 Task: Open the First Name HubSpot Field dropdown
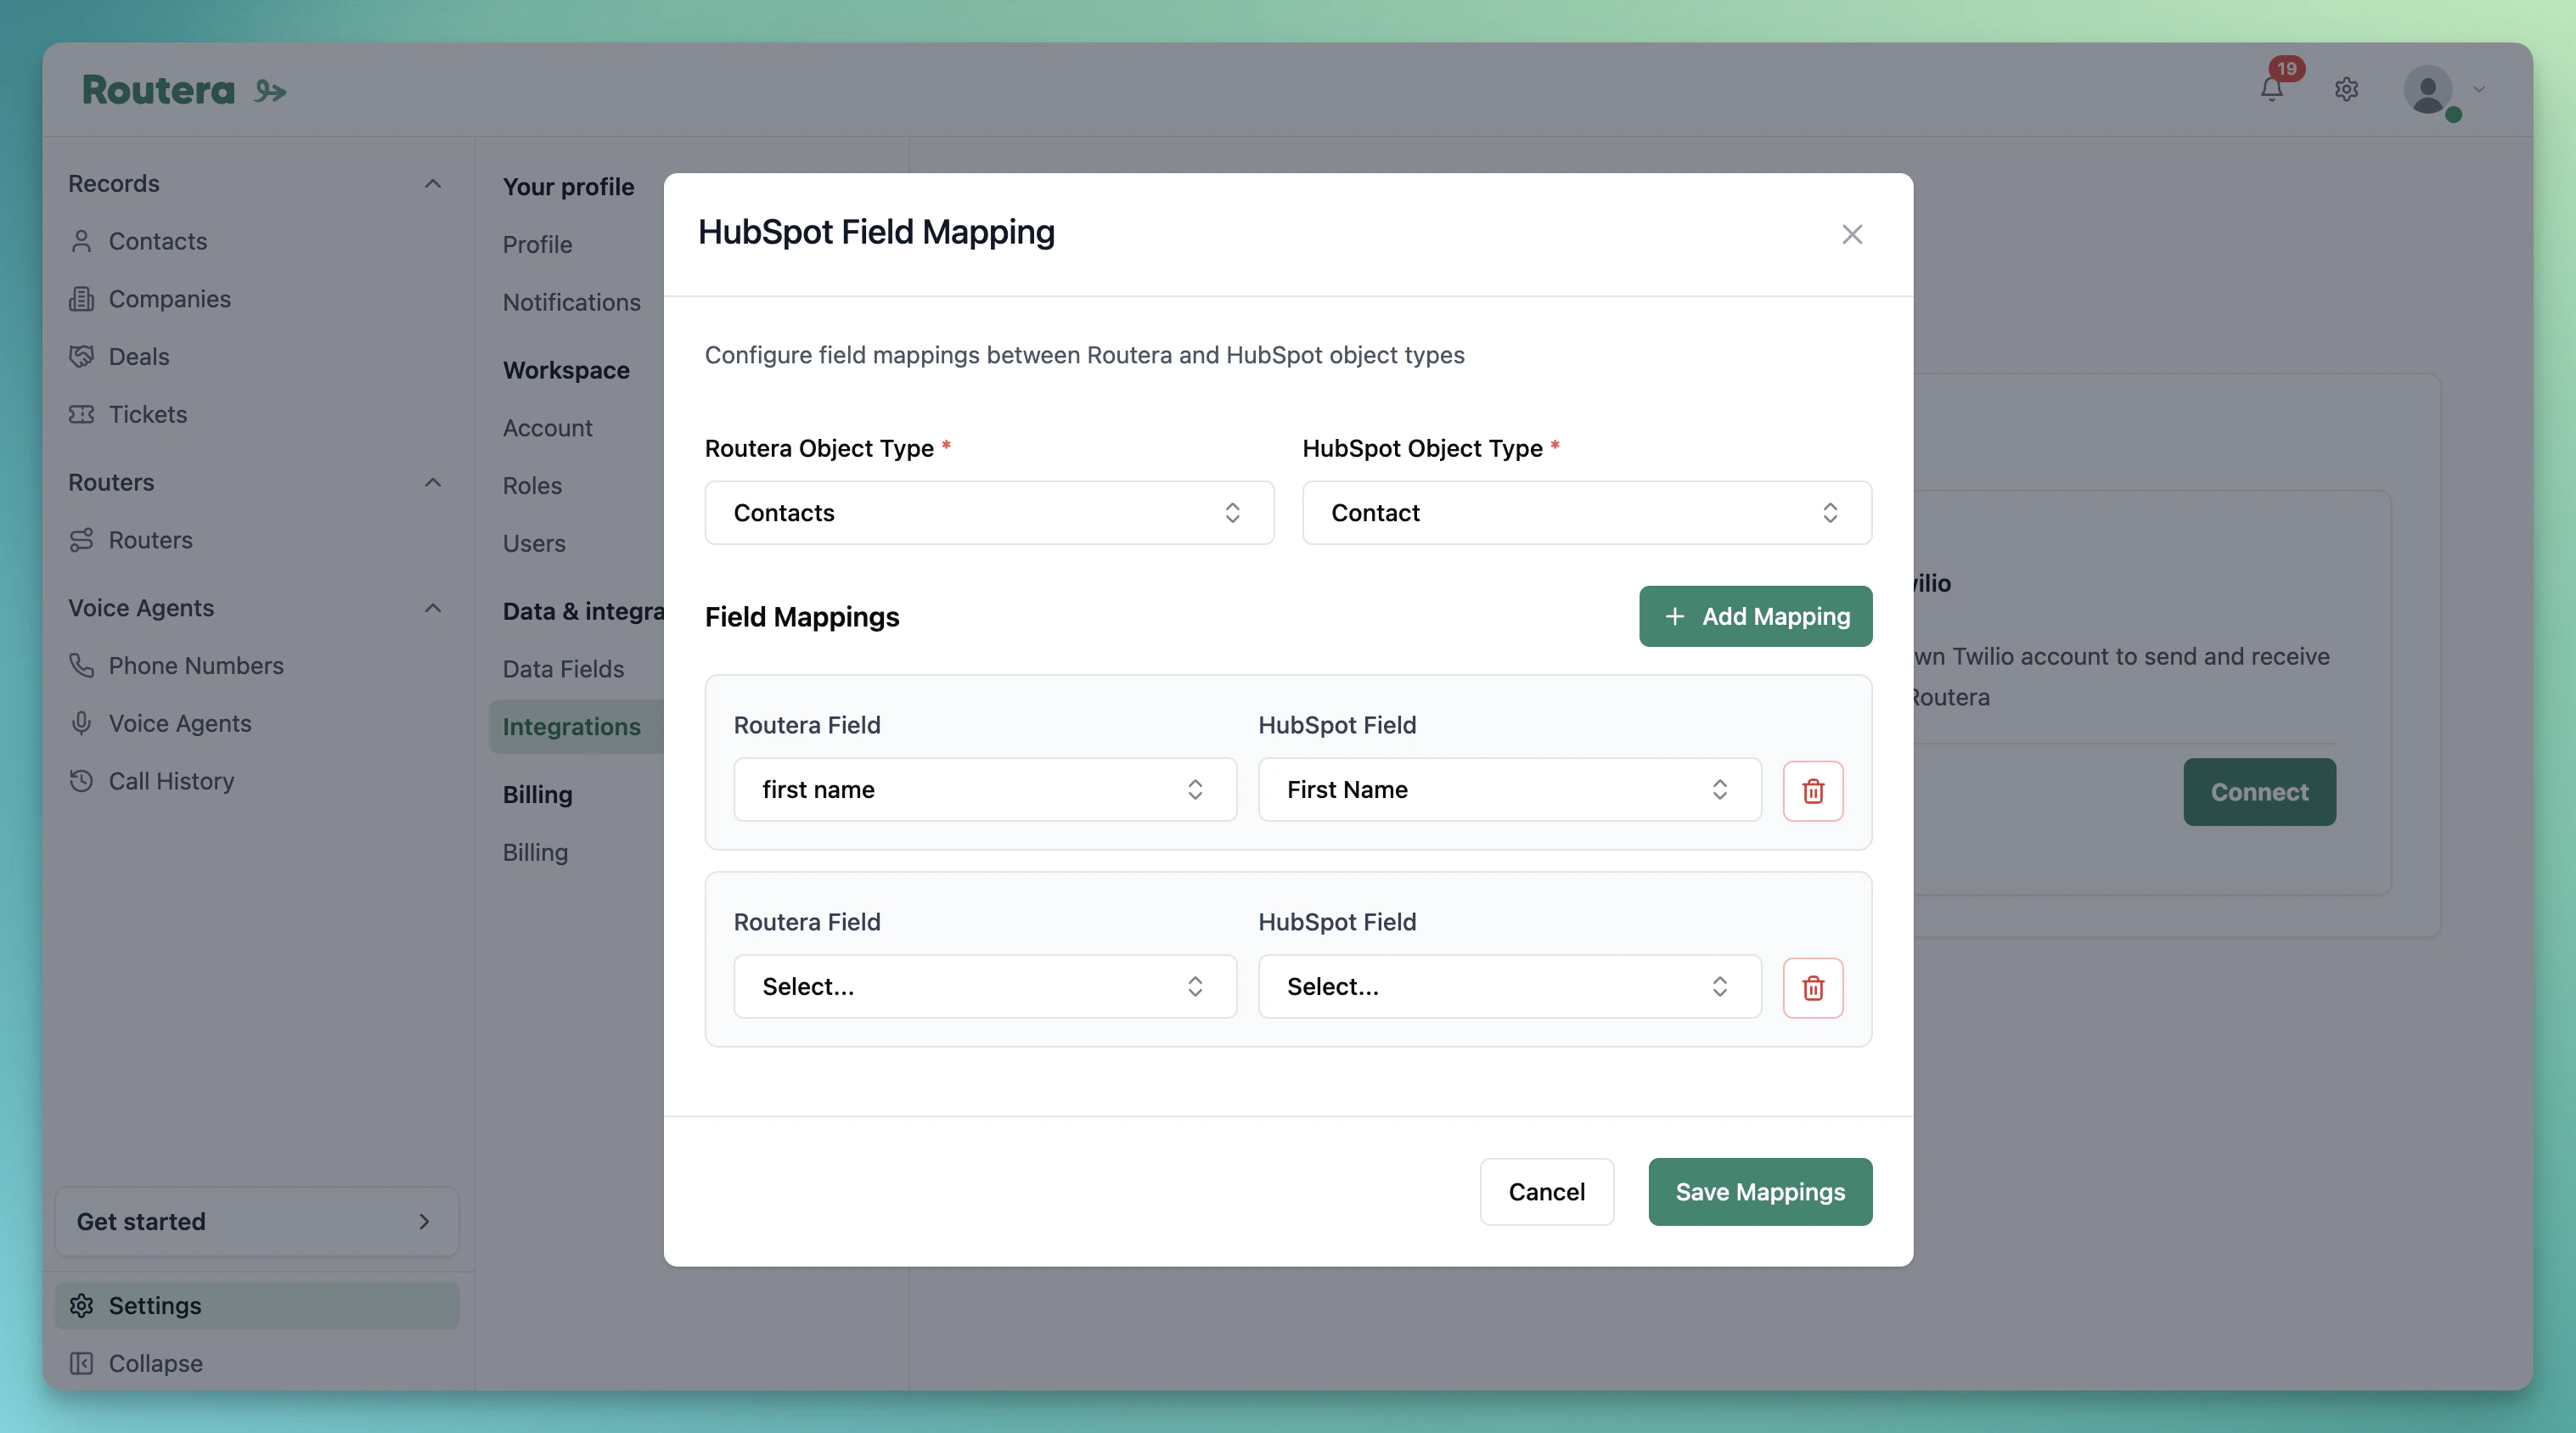coord(1509,789)
